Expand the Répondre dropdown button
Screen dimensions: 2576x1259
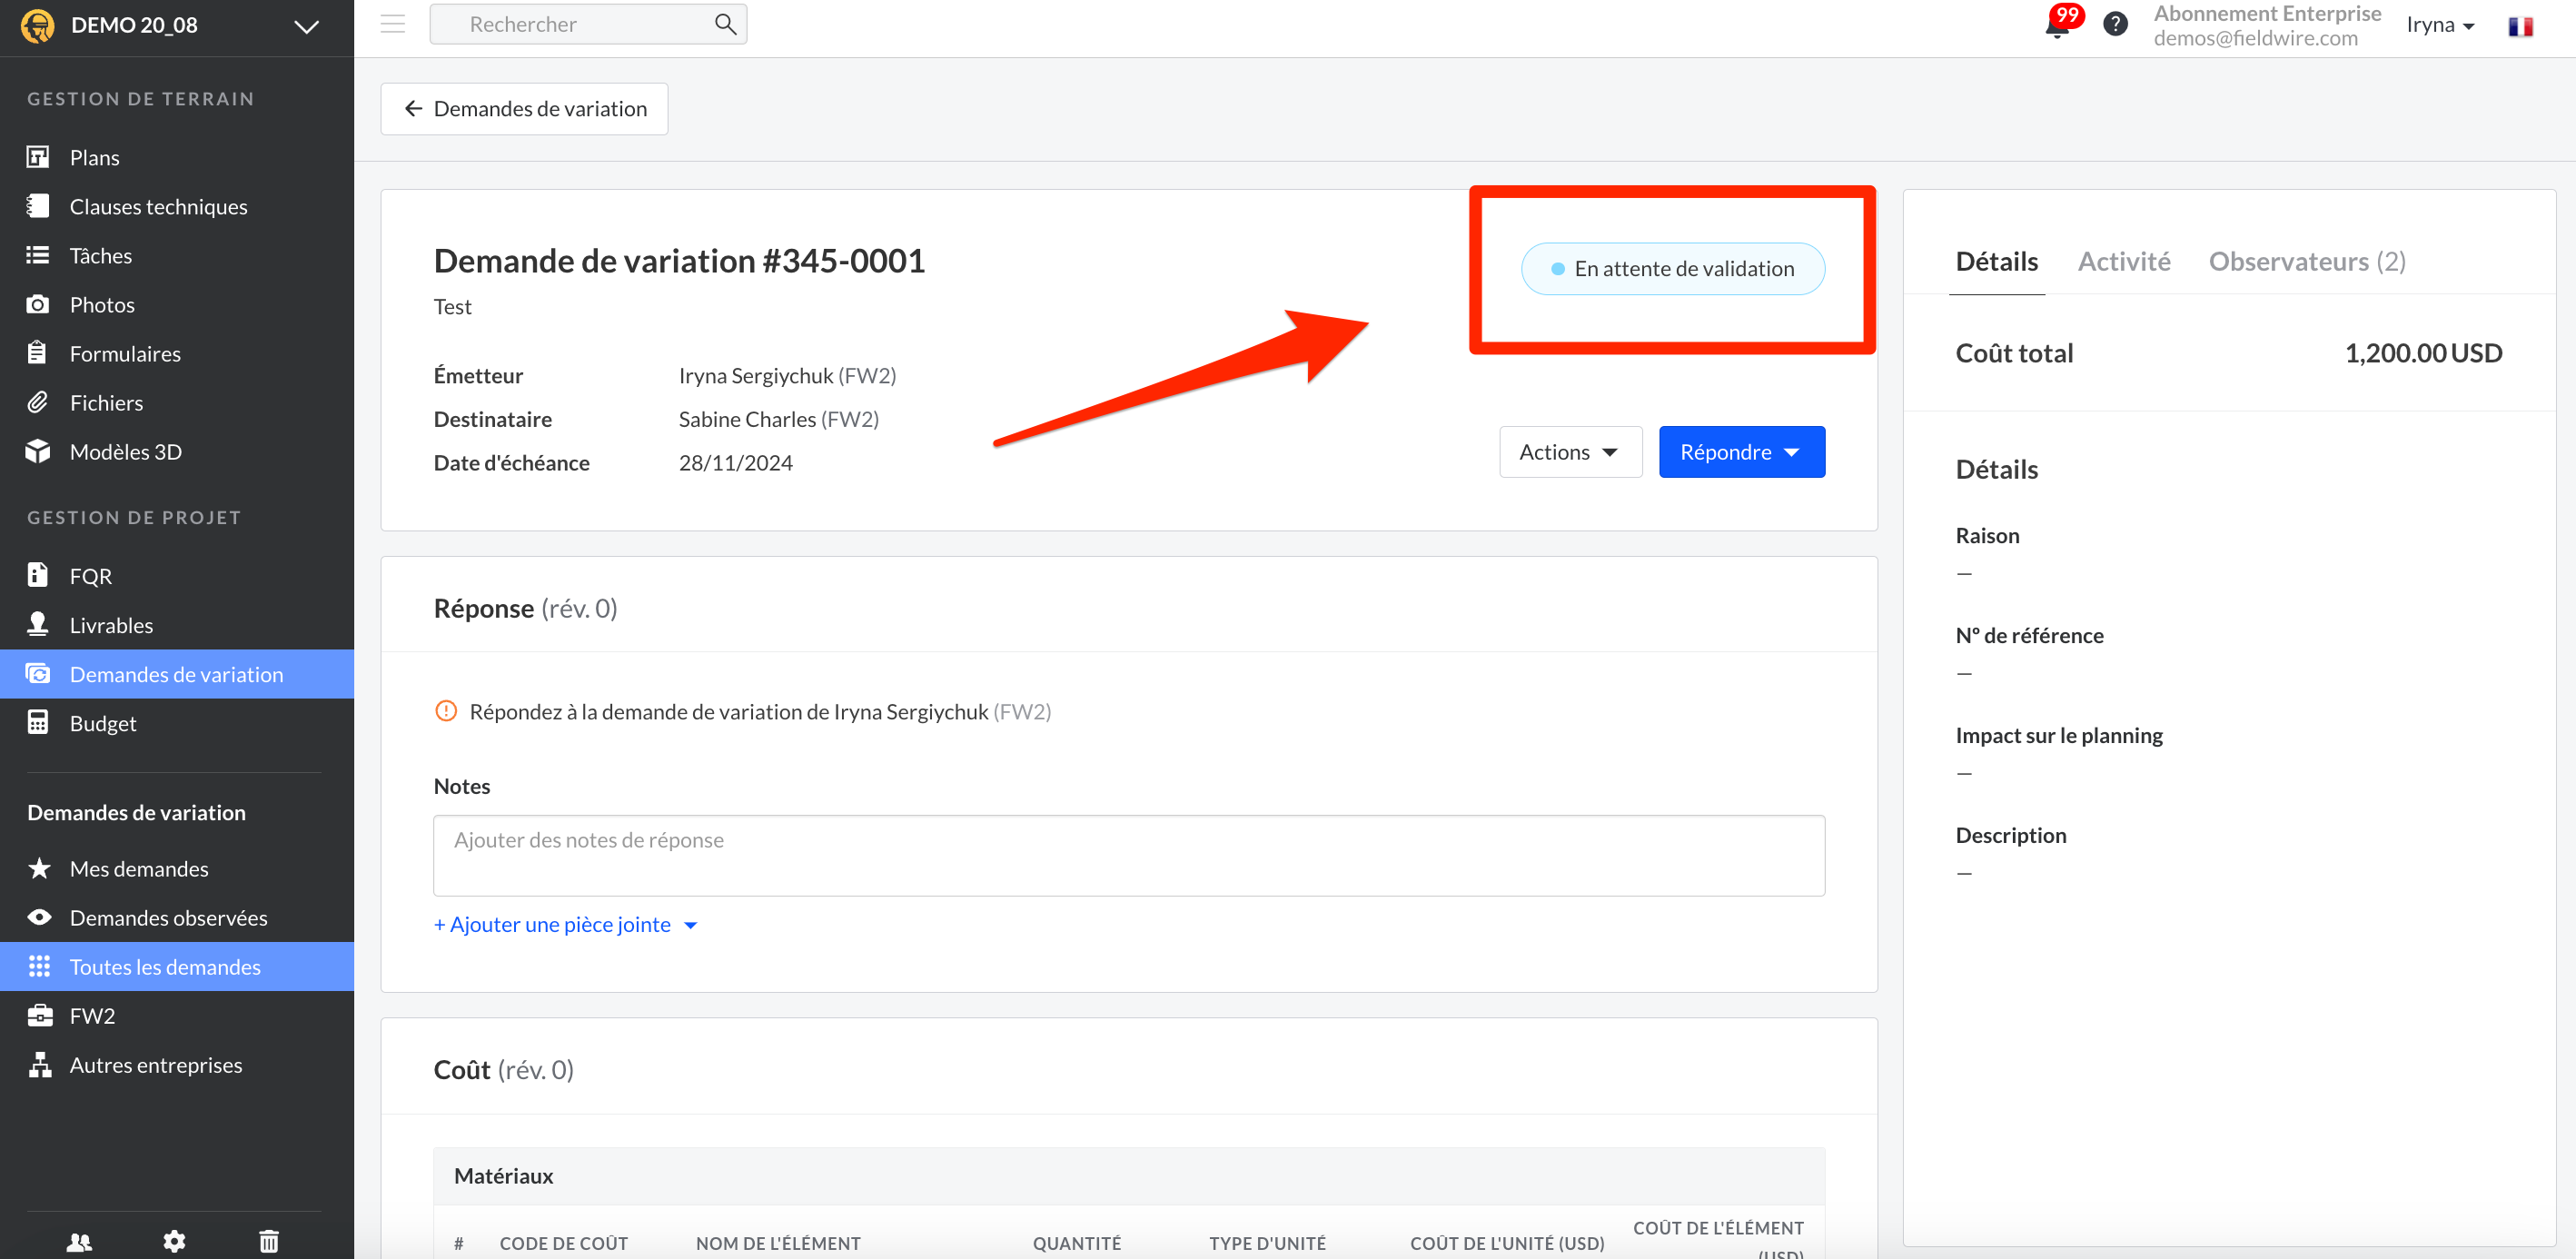(x=1741, y=452)
